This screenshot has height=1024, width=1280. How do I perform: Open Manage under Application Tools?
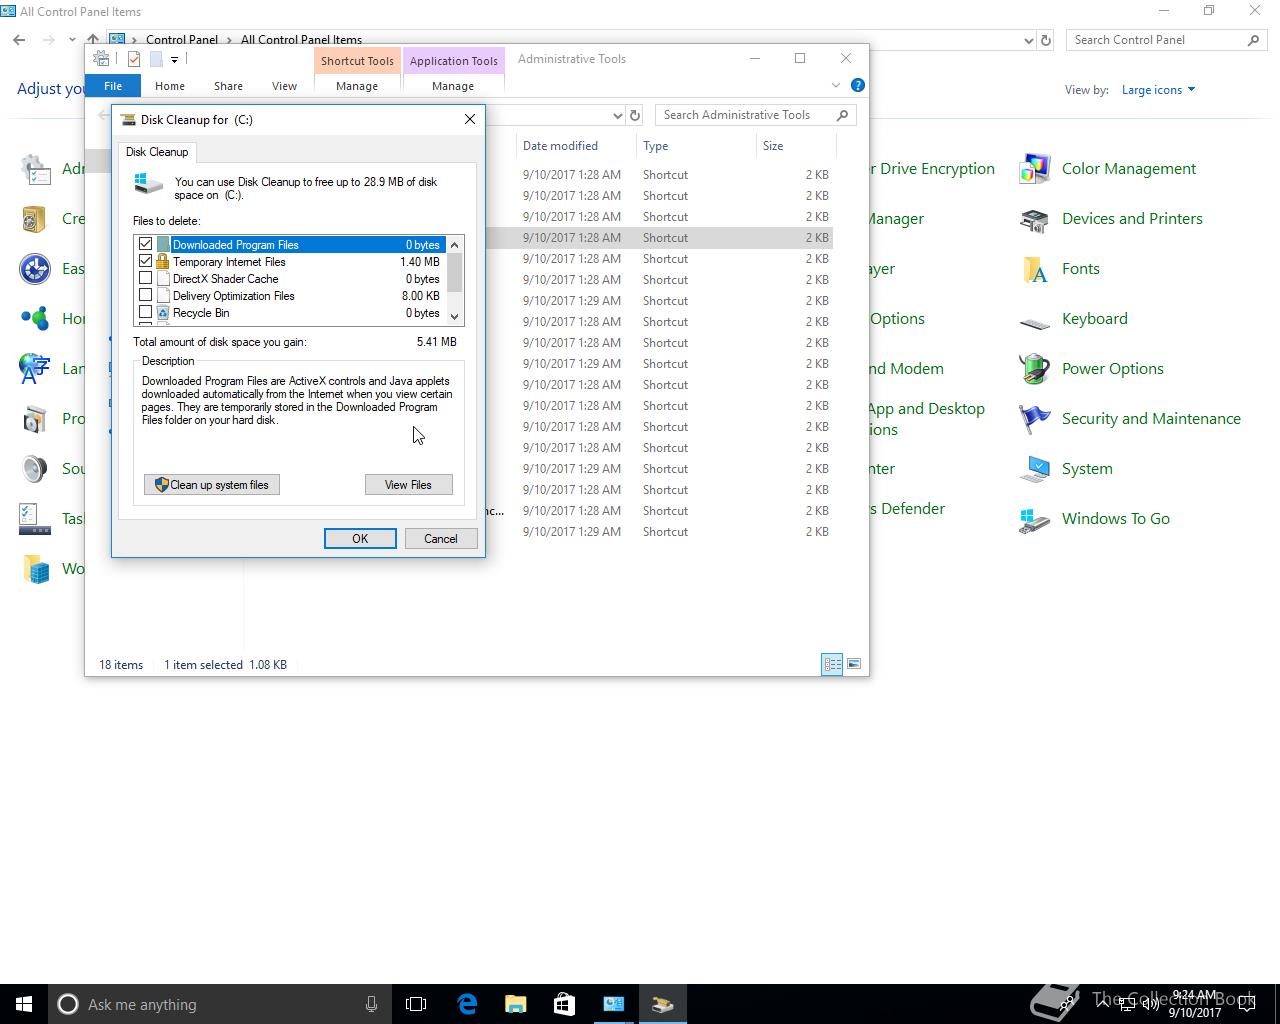[453, 86]
